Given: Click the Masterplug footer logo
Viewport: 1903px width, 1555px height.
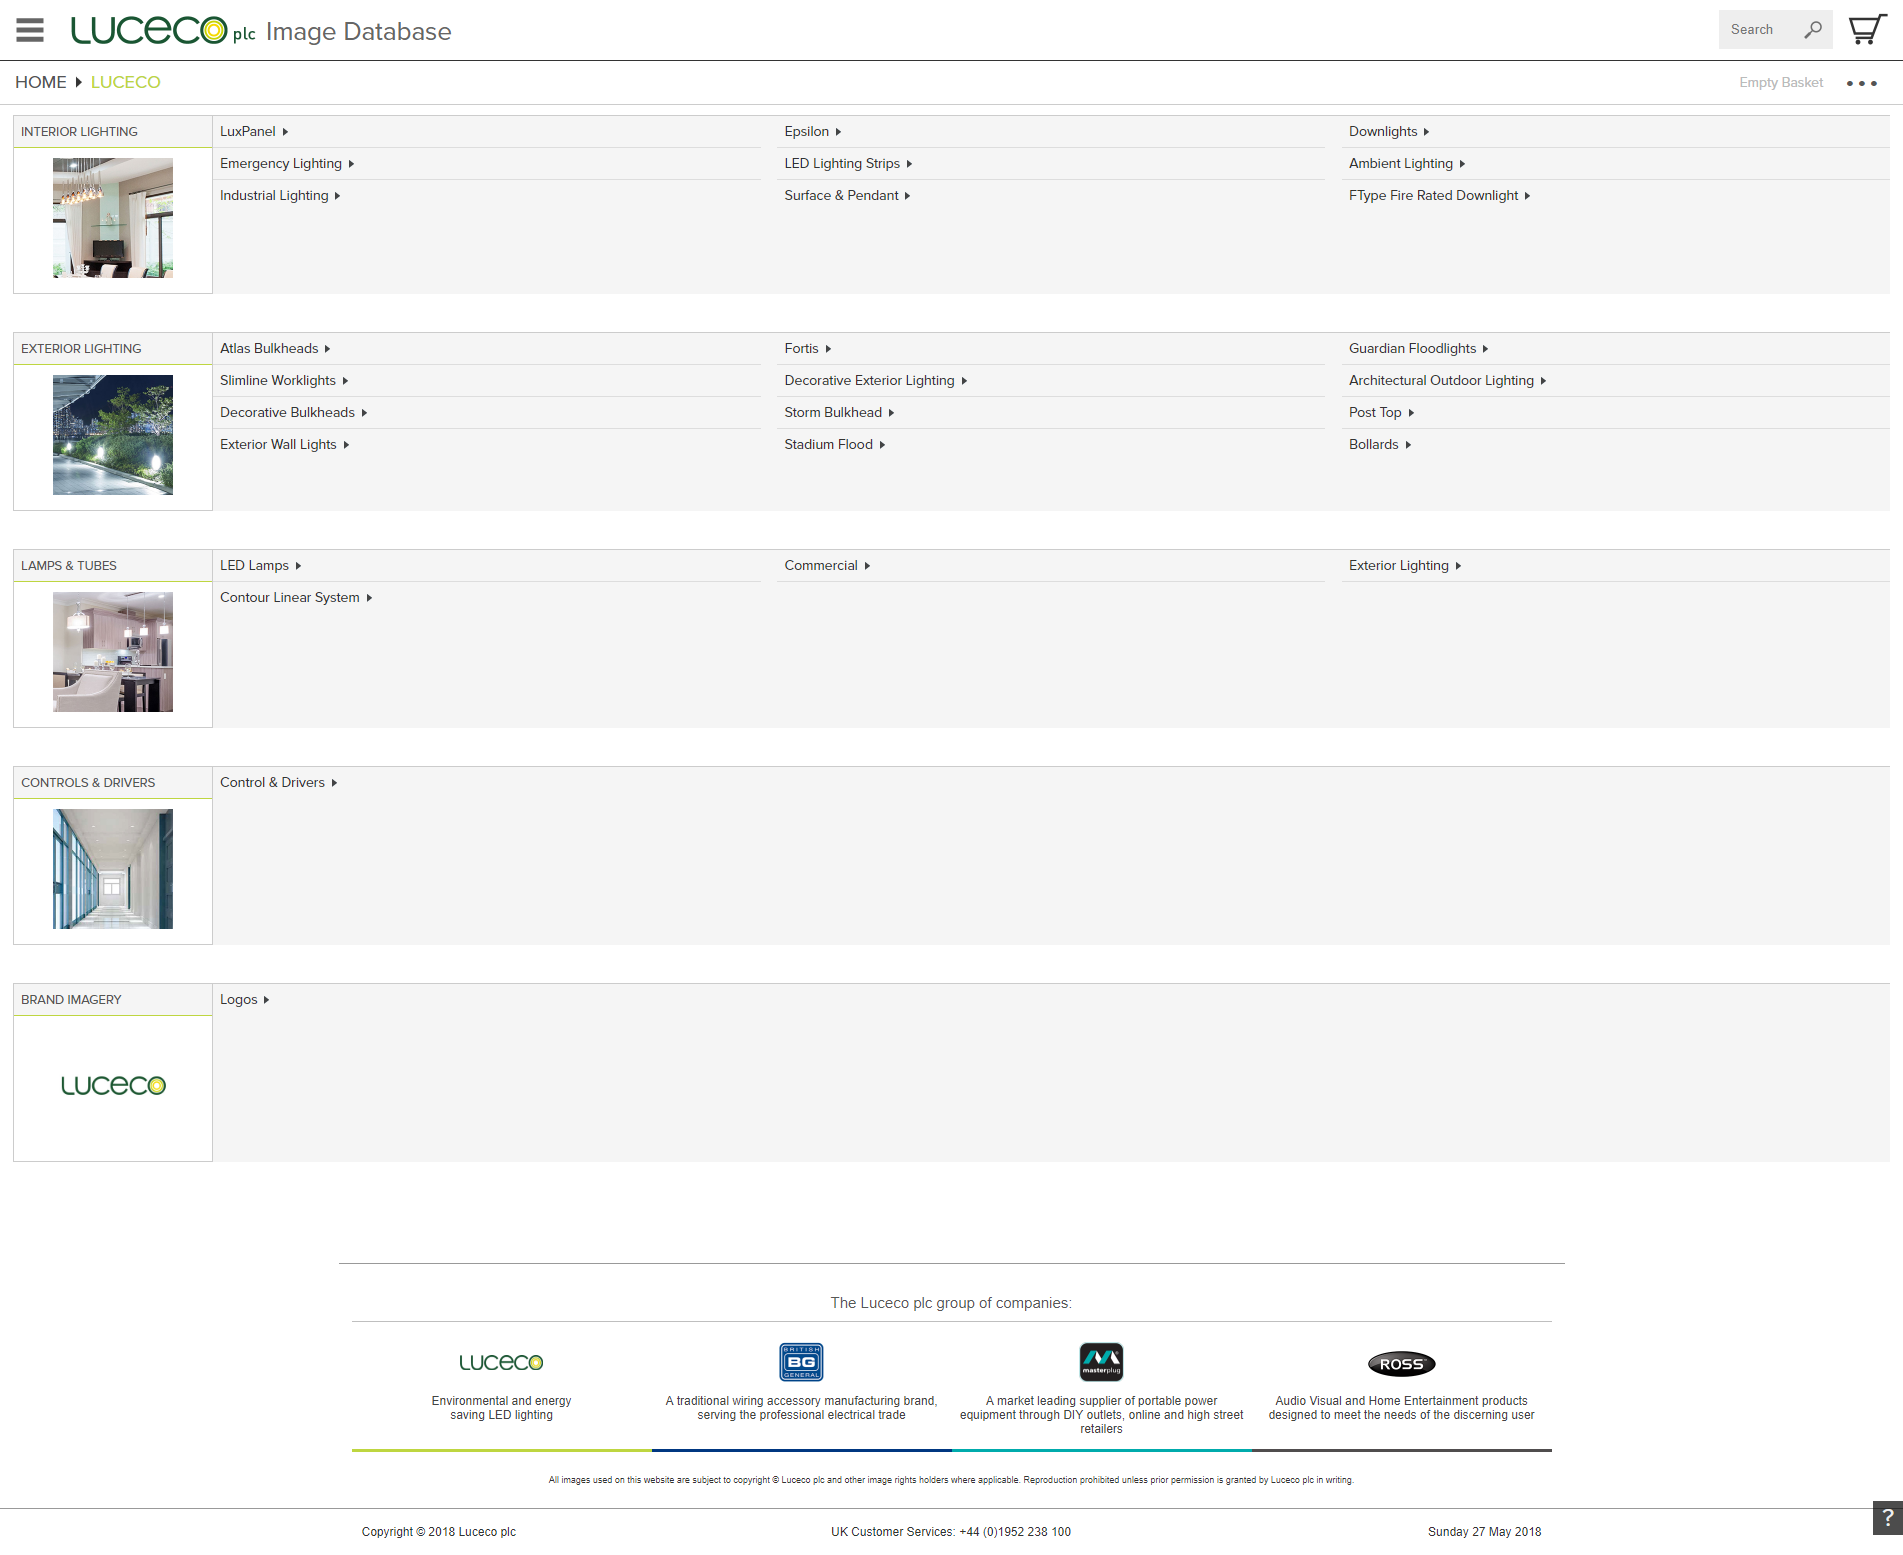Looking at the screenshot, I should [x=1101, y=1362].
